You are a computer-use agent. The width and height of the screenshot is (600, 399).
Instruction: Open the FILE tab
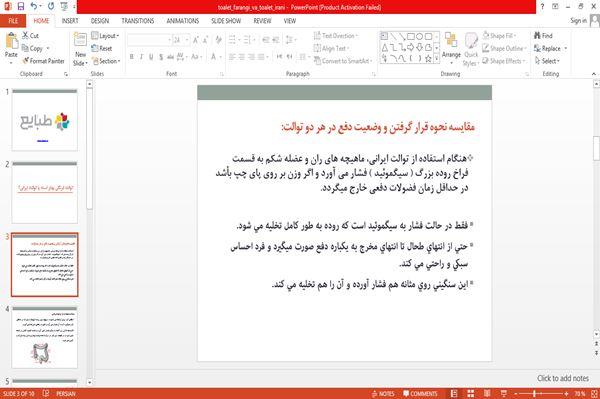point(13,21)
